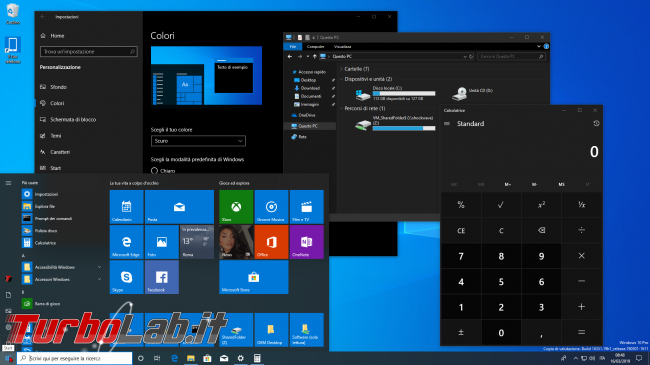Select the Chiaro radio option
The width and height of the screenshot is (650, 365).
point(154,170)
